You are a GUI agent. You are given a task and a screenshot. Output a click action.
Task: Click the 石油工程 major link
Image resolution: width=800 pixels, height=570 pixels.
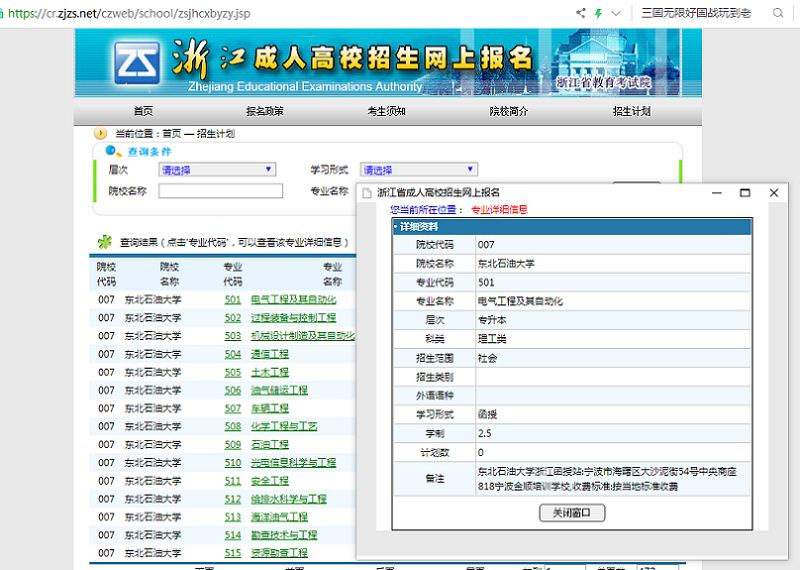[270, 444]
